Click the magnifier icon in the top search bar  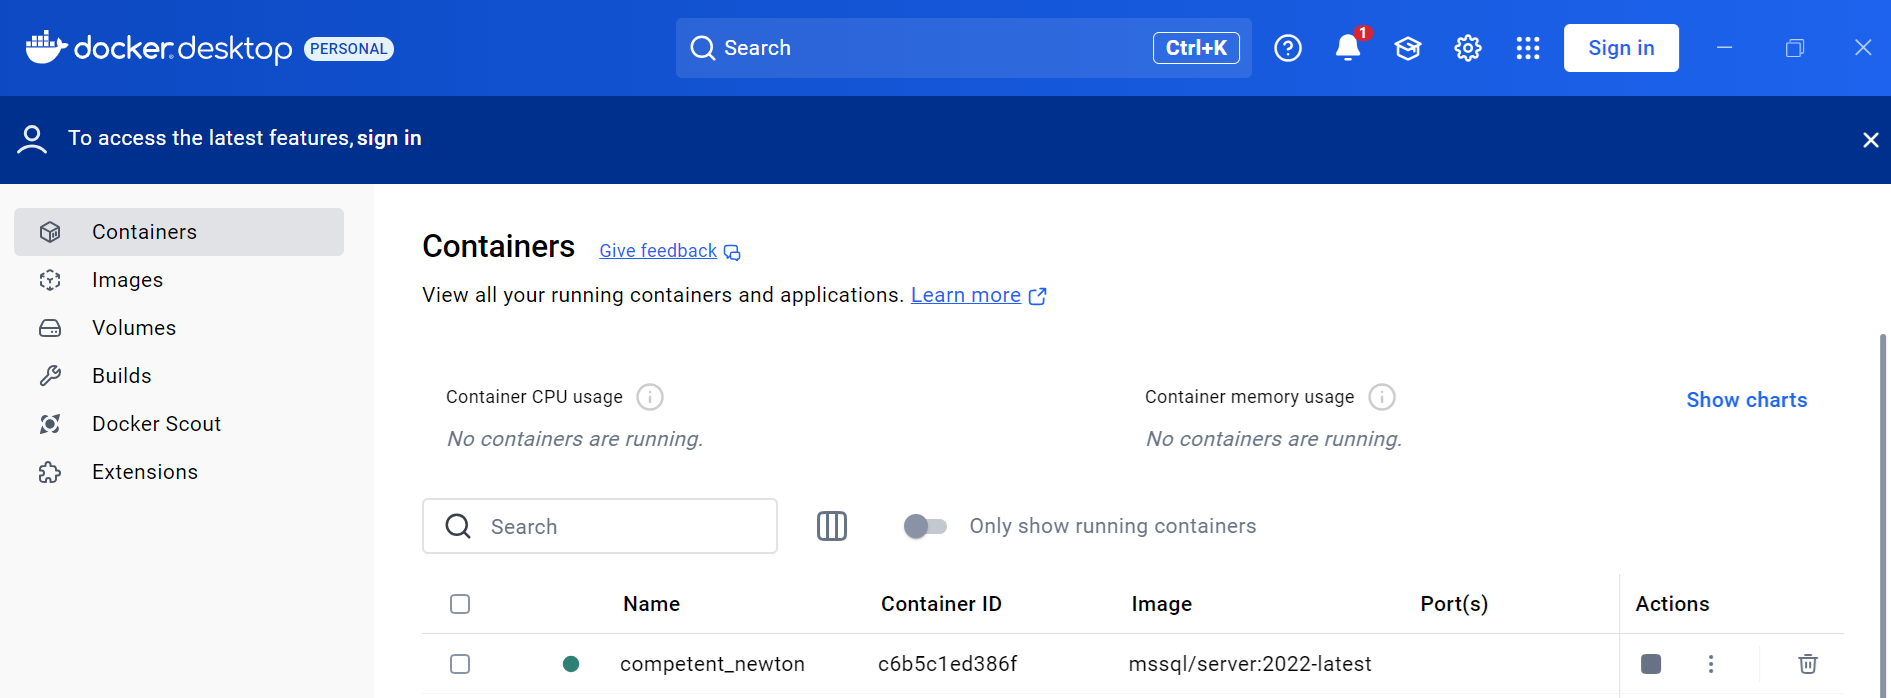point(703,48)
